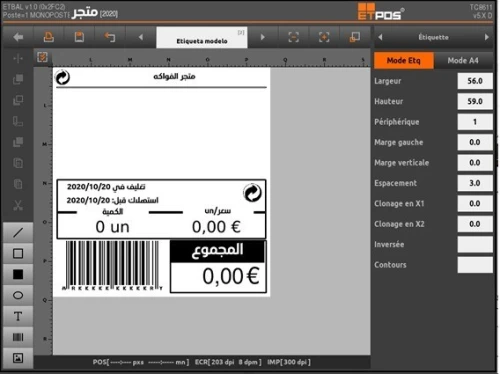500x374 pixels.
Task: Click the paste icon in sidebar
Action: point(18,184)
